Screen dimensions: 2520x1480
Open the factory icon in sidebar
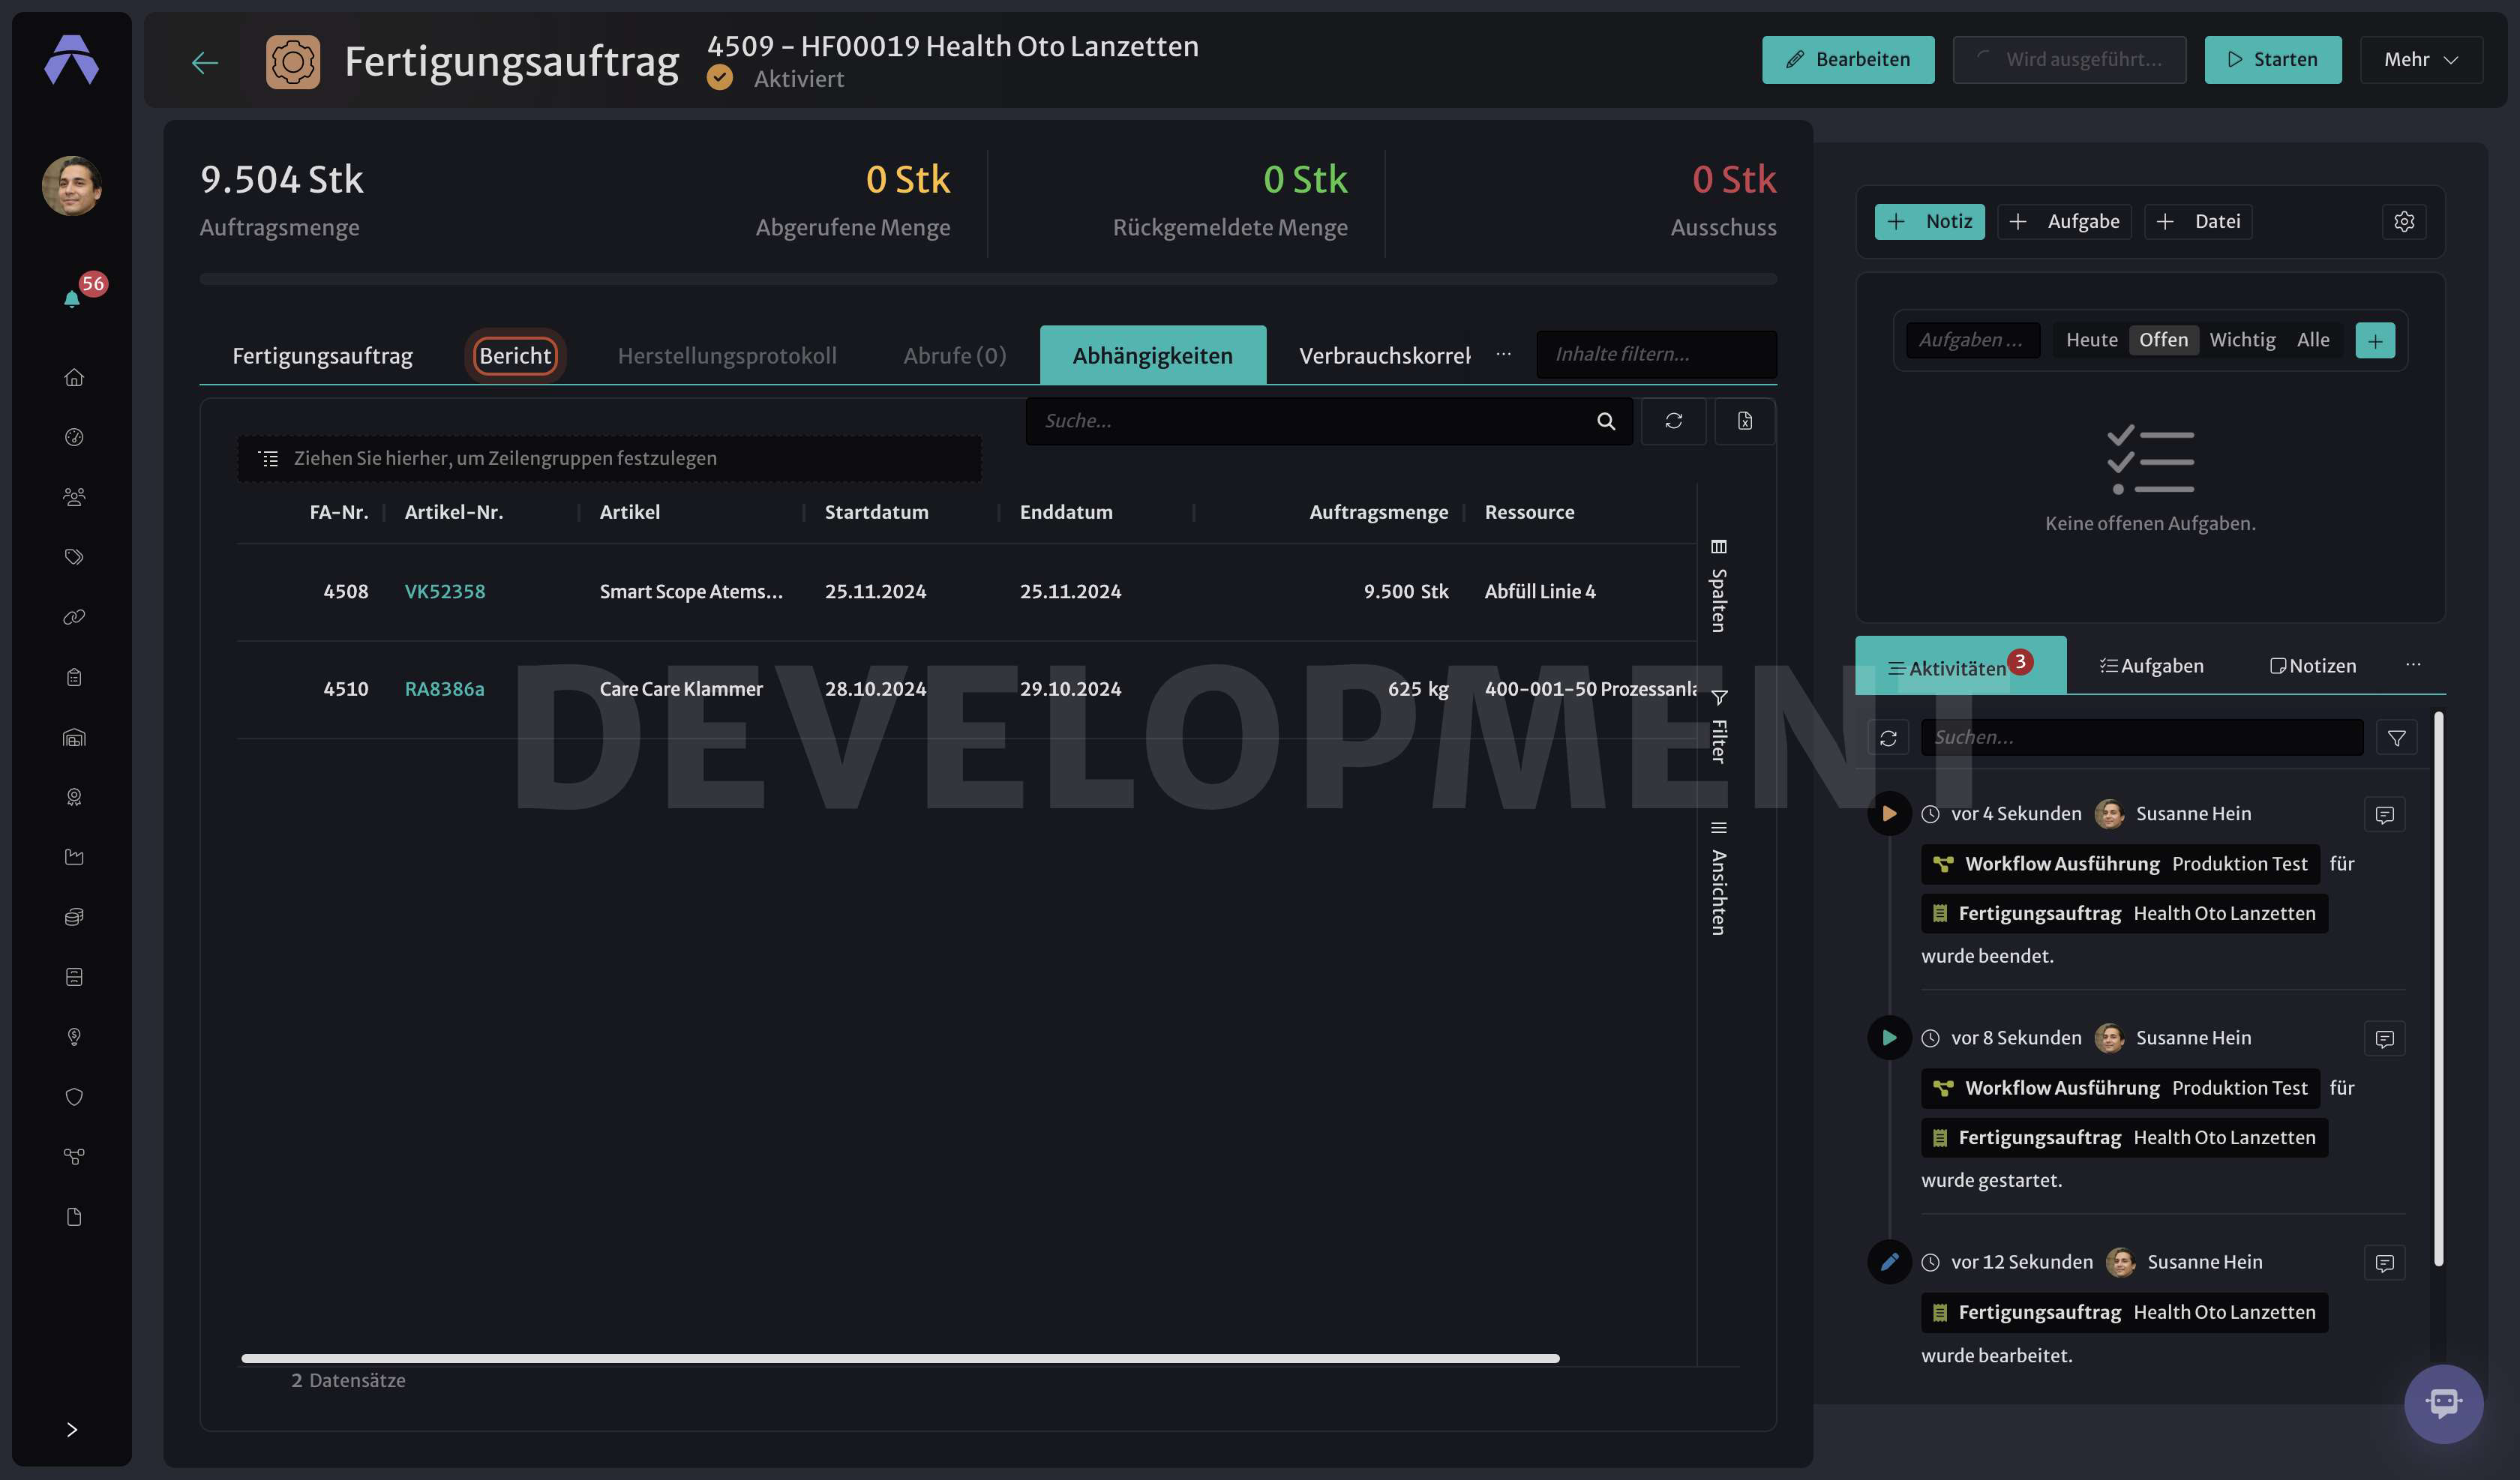[74, 857]
